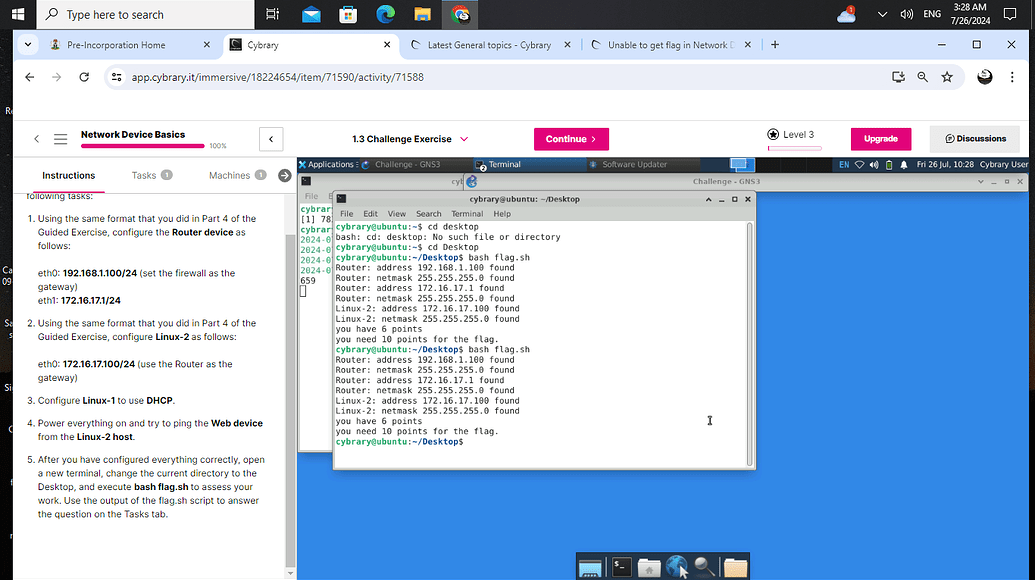1035x580 pixels.
Task: Open terminal emulator from the bottom dock
Action: (620, 567)
